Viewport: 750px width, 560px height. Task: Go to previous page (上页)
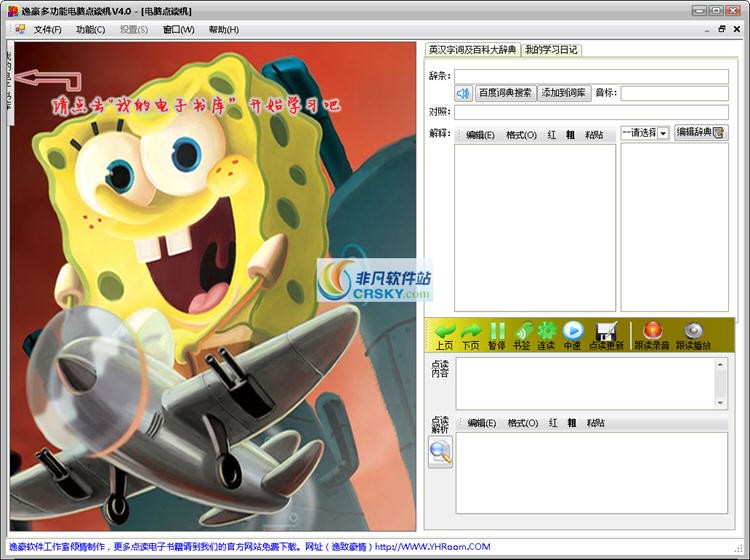(444, 335)
